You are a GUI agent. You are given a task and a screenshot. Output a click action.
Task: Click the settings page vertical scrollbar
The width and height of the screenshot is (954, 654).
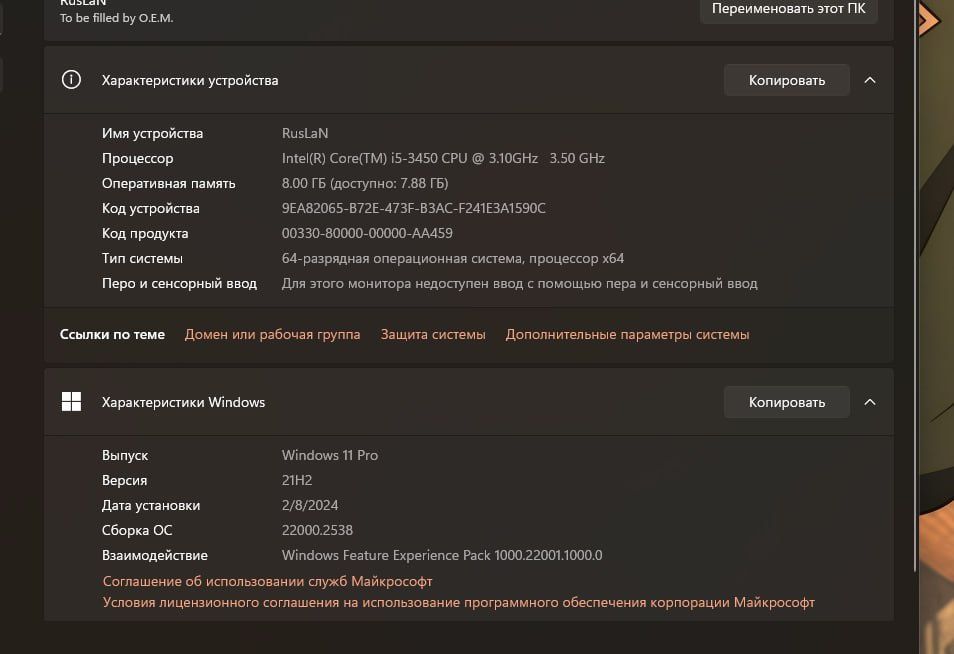(915, 286)
